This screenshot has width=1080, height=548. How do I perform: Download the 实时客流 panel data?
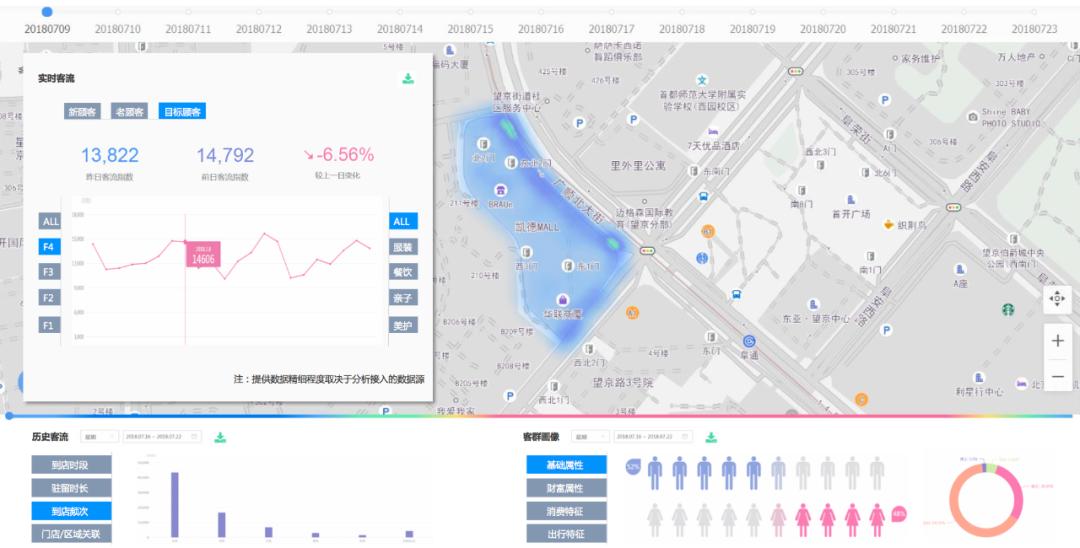tap(408, 78)
